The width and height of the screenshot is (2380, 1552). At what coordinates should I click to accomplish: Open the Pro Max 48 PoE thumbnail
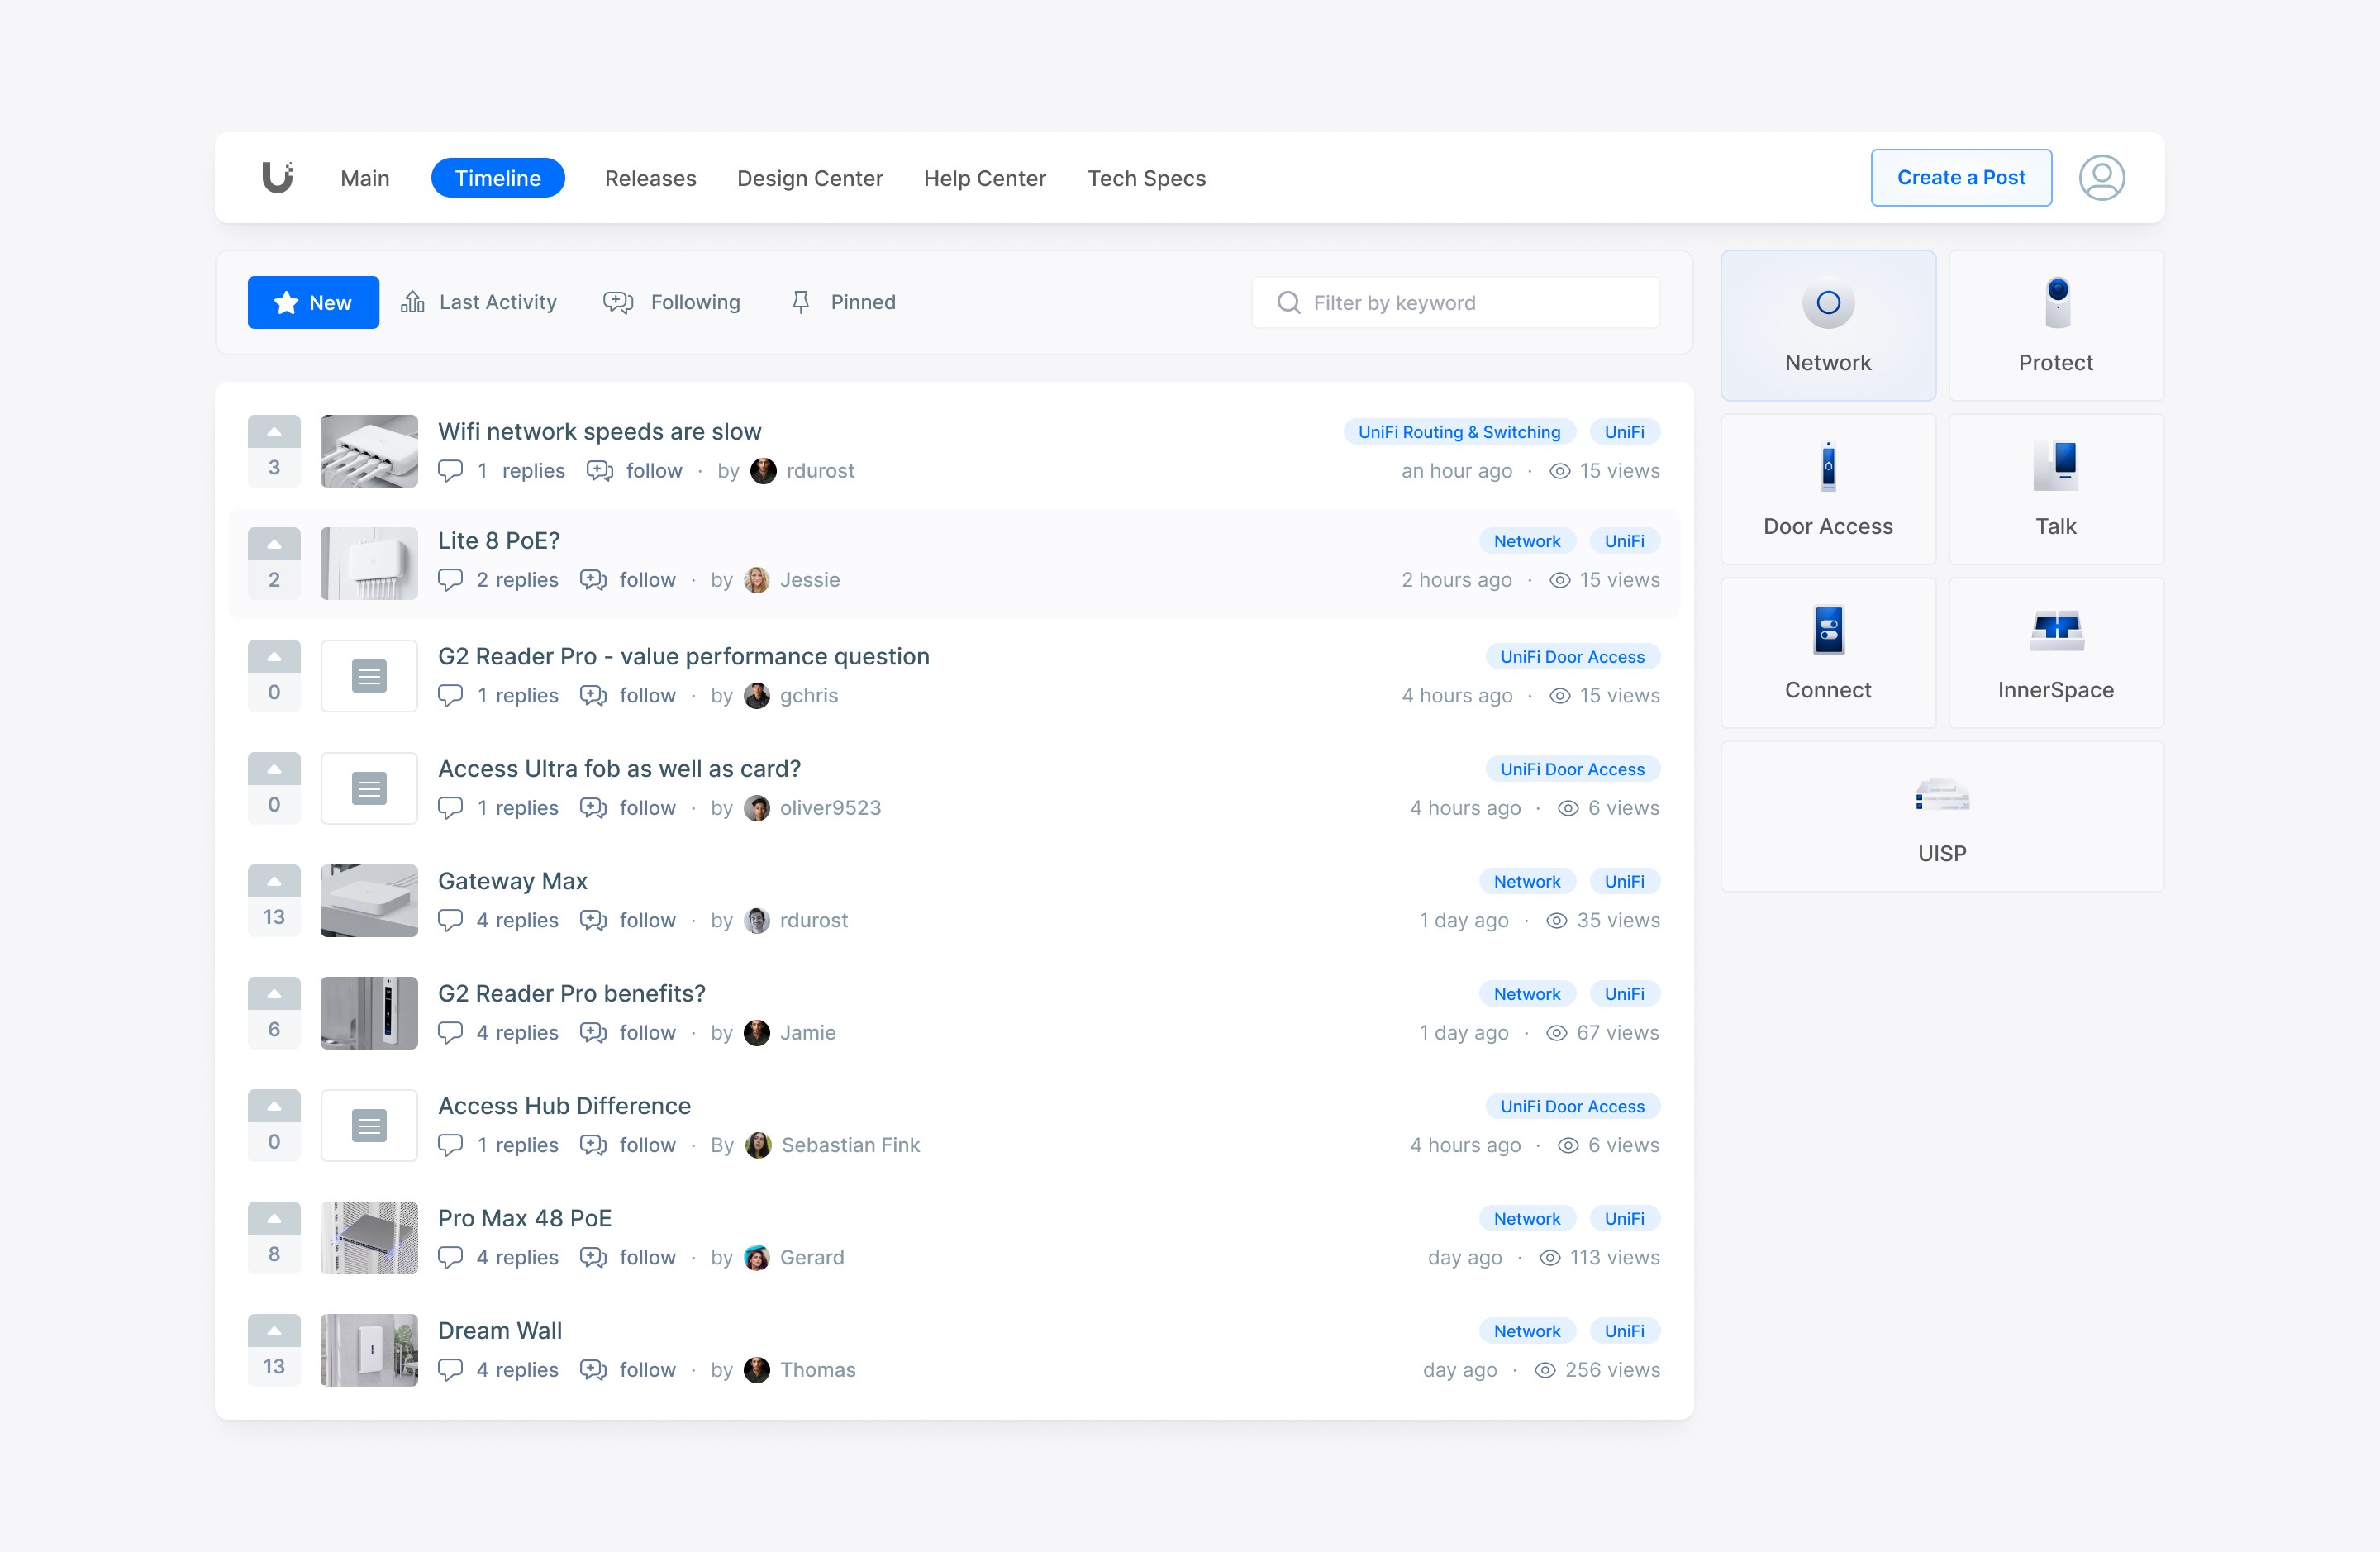[368, 1237]
